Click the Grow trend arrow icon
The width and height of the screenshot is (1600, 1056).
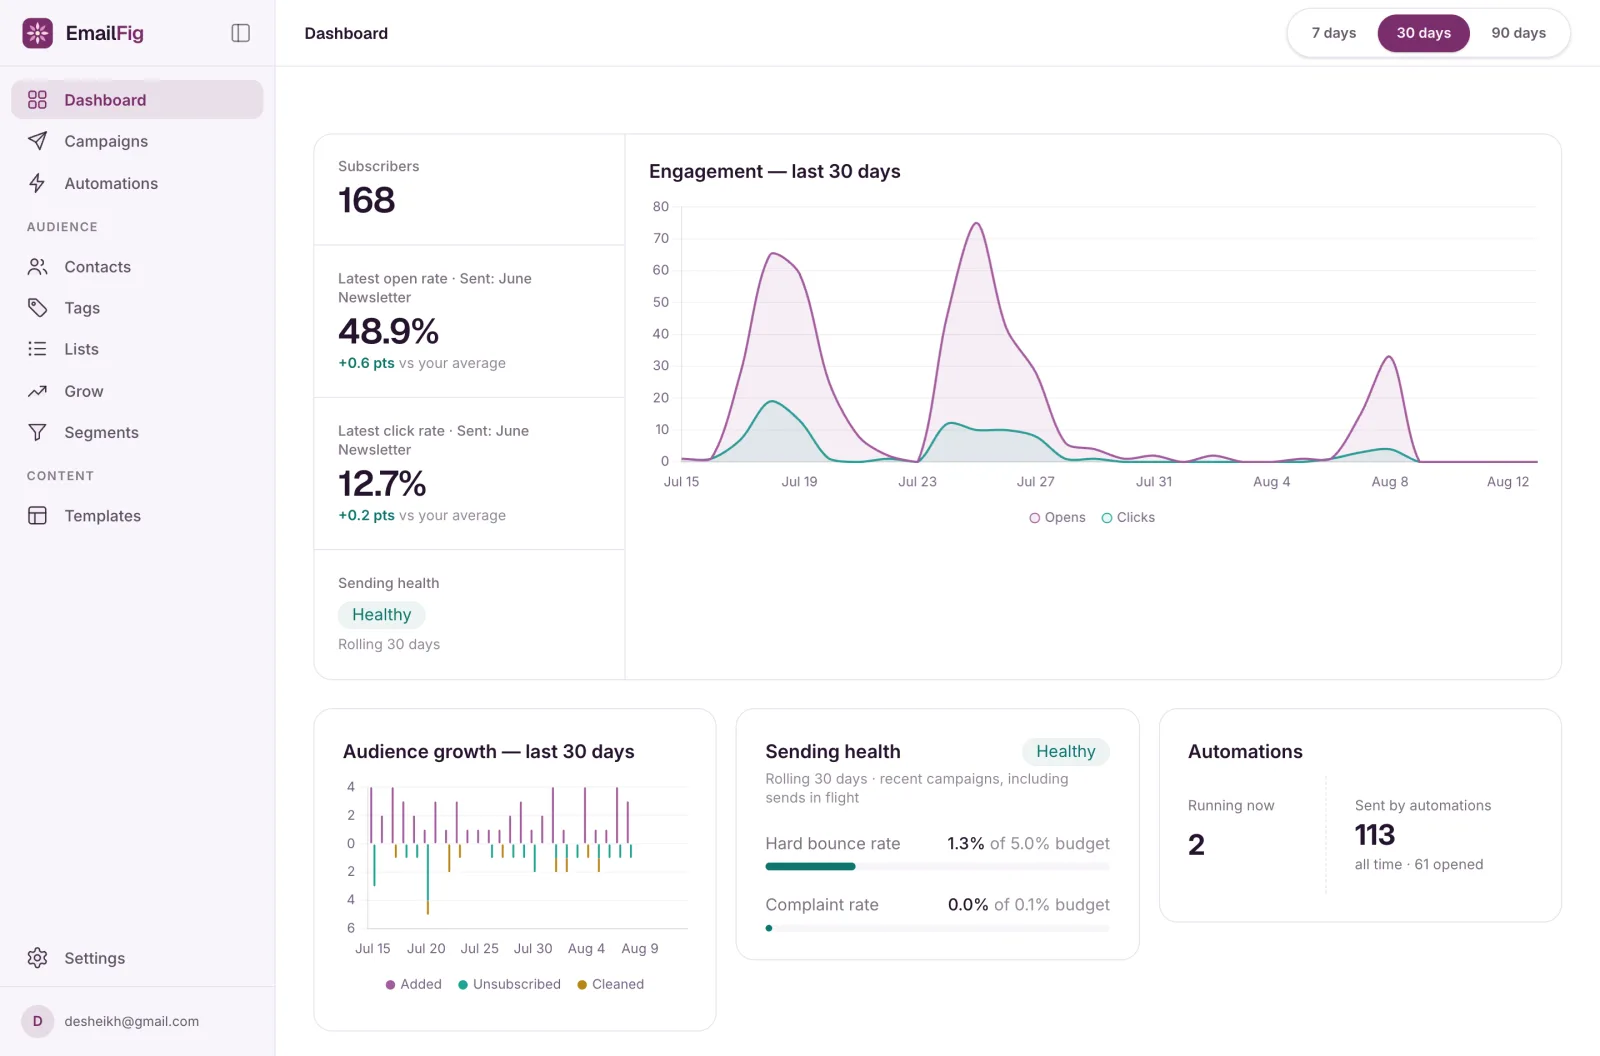37,391
